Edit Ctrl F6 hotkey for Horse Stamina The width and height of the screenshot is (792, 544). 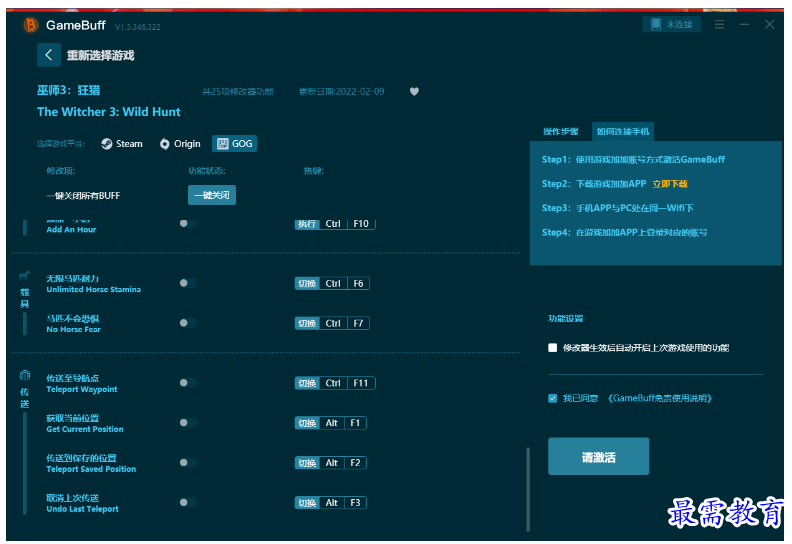(x=332, y=283)
